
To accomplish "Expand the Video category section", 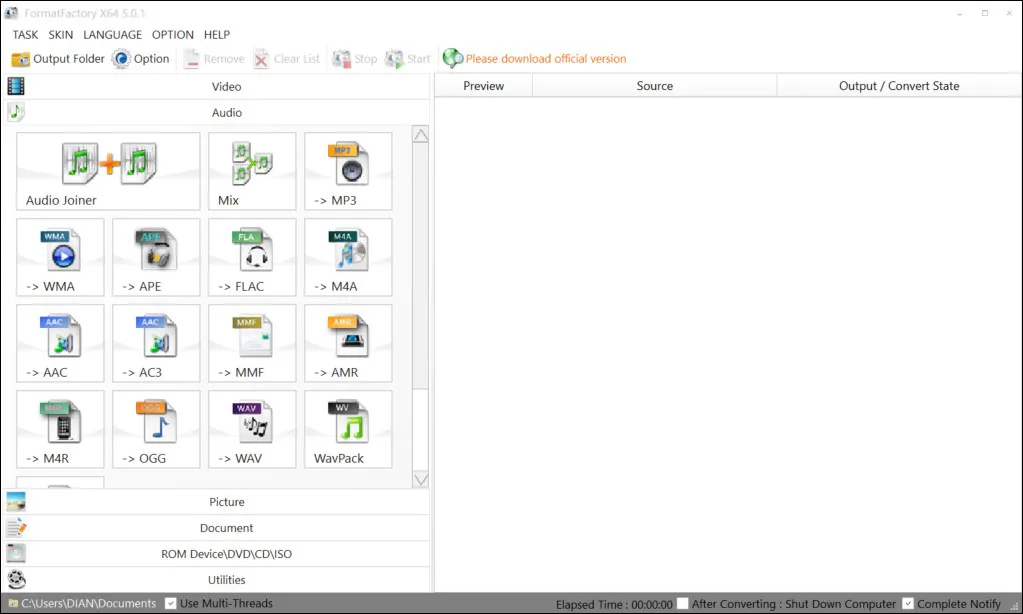I will pyautogui.click(x=226, y=87).
